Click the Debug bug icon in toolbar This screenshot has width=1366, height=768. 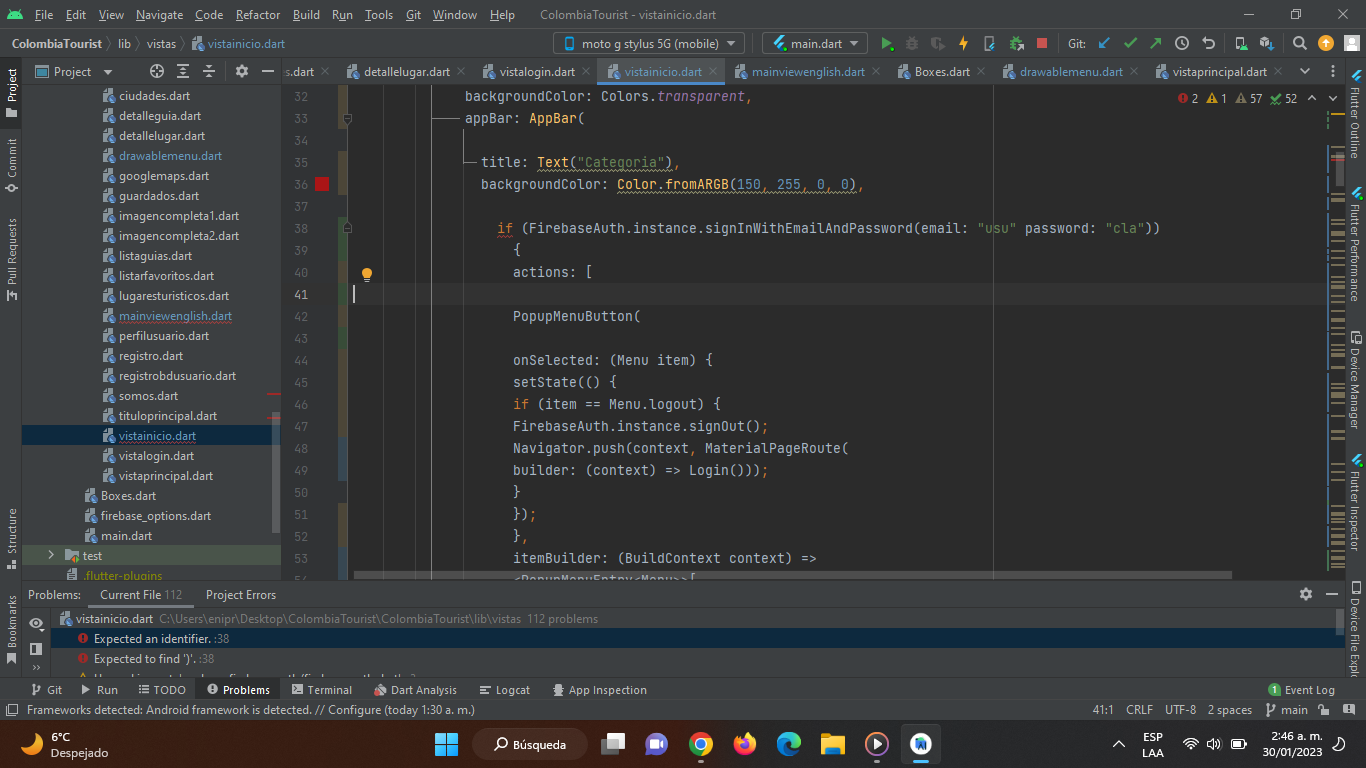[x=912, y=44]
